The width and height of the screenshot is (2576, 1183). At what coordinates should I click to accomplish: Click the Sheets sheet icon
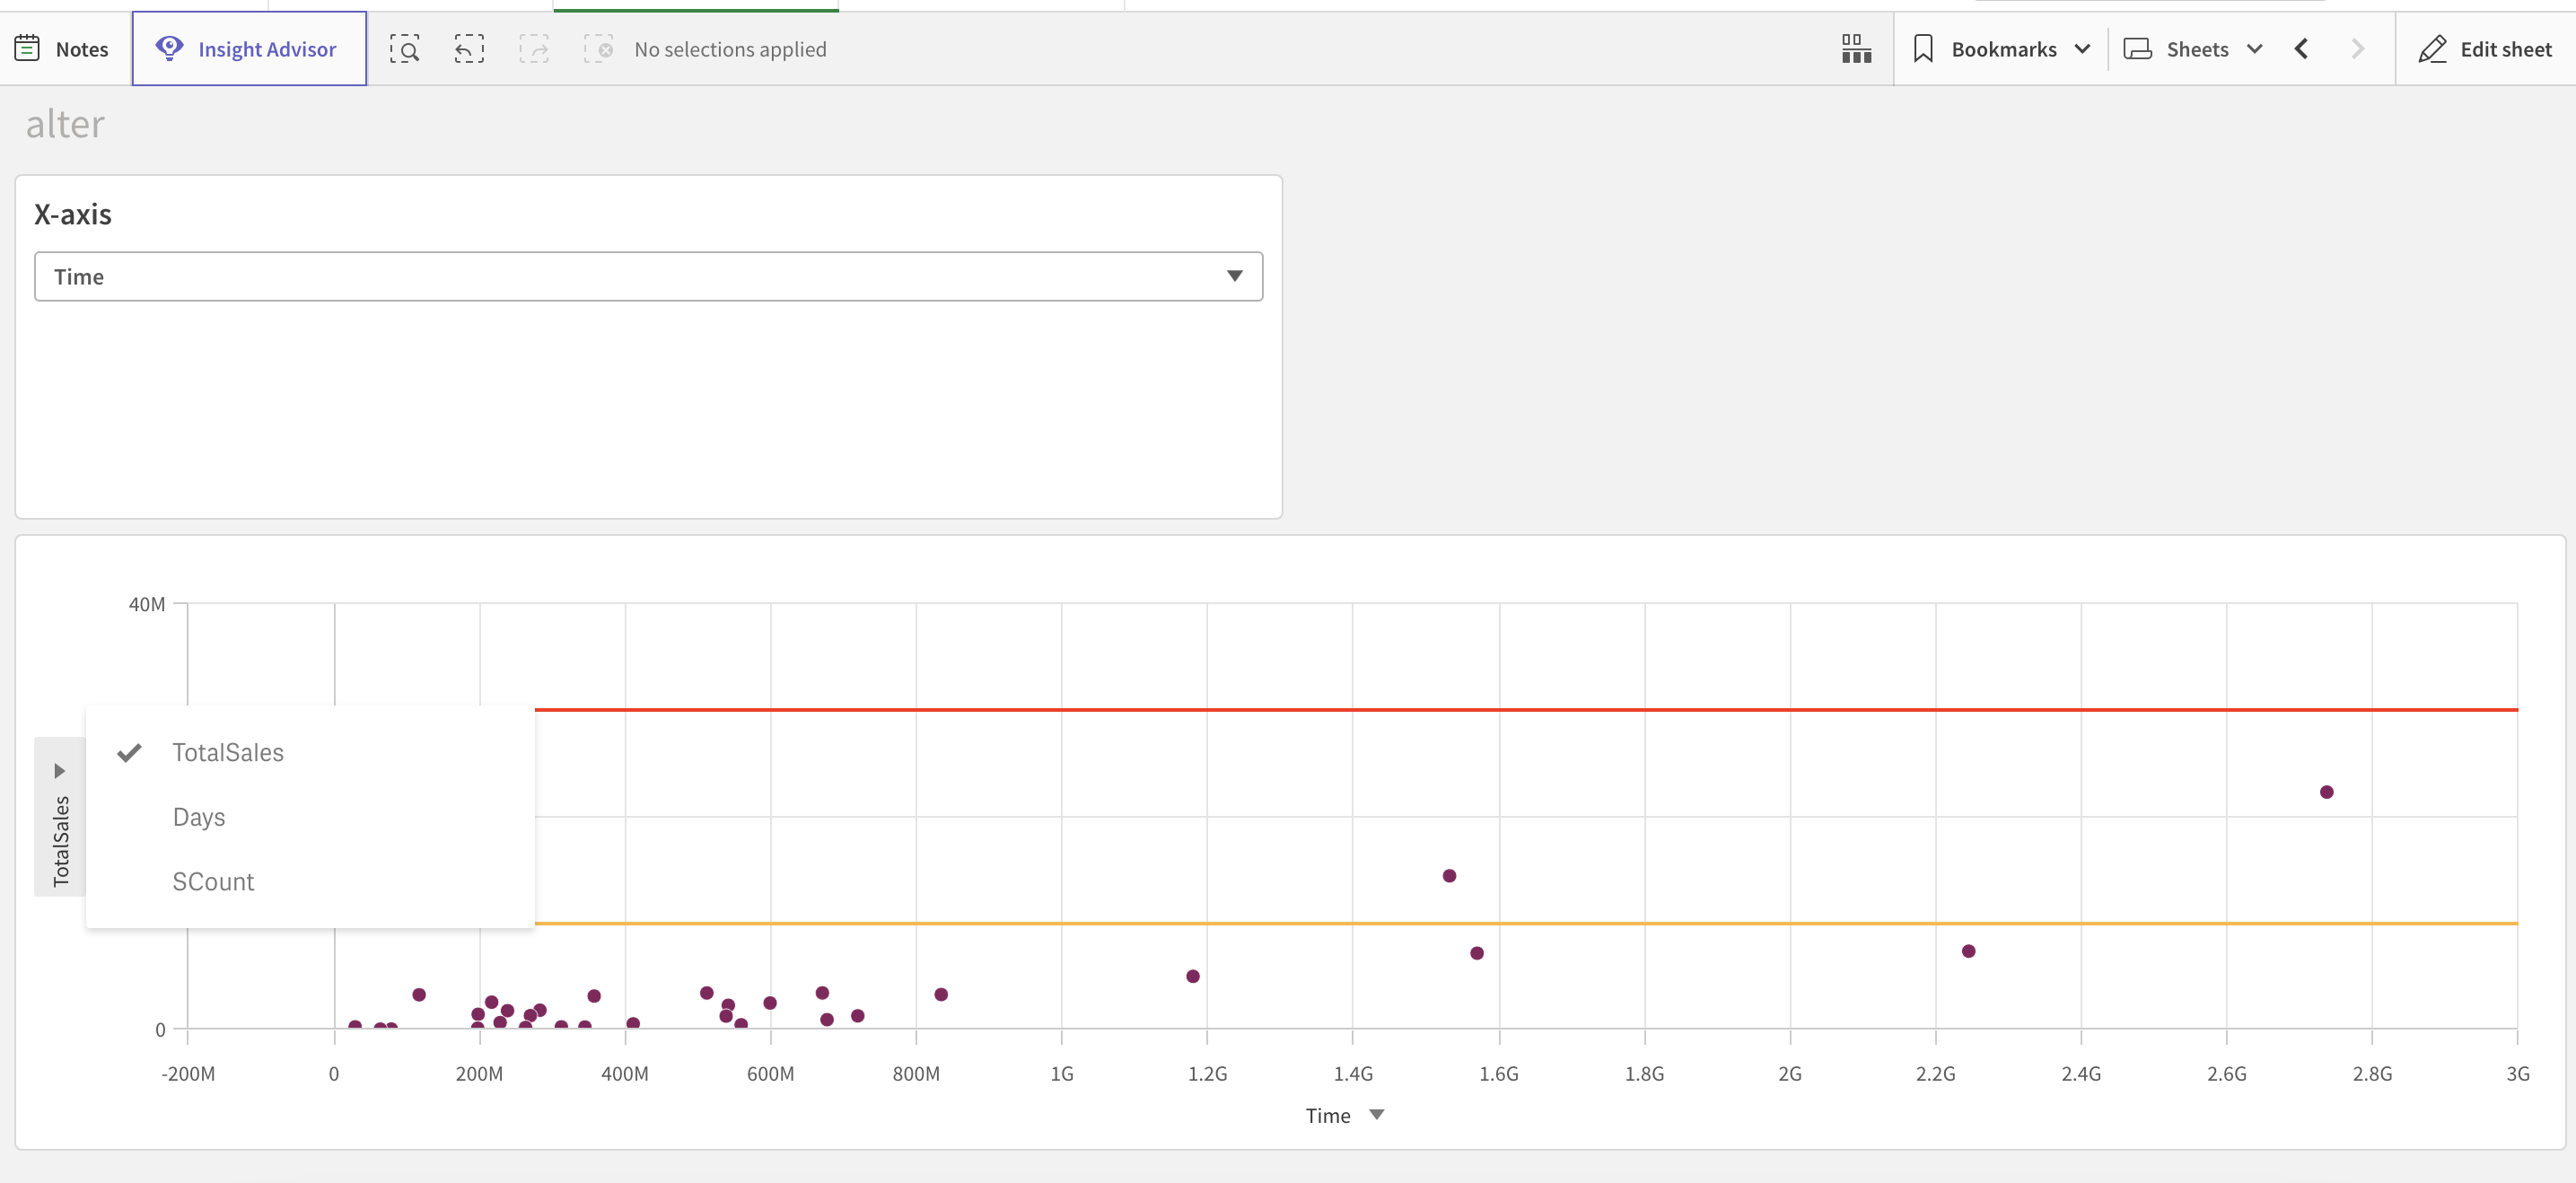[2137, 47]
